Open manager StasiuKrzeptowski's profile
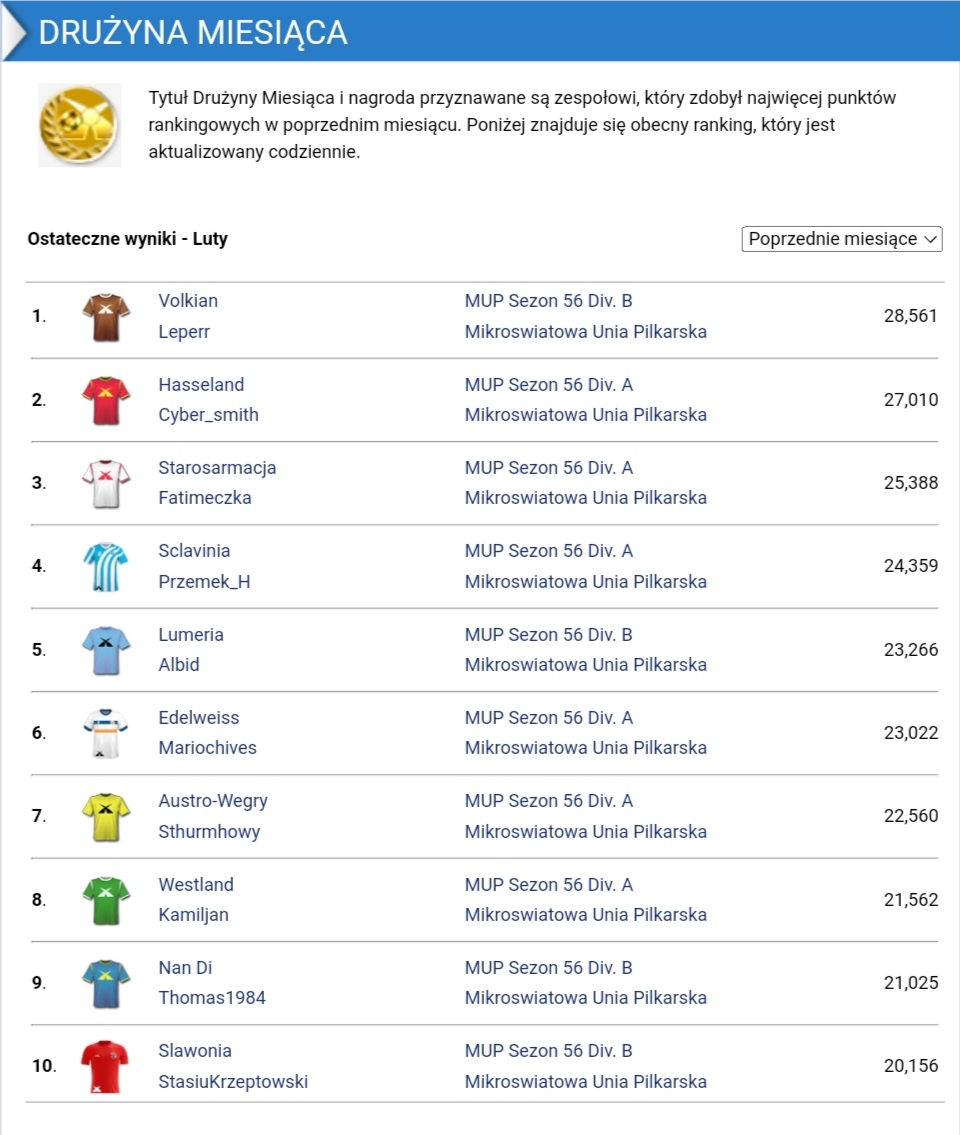 click(233, 1082)
